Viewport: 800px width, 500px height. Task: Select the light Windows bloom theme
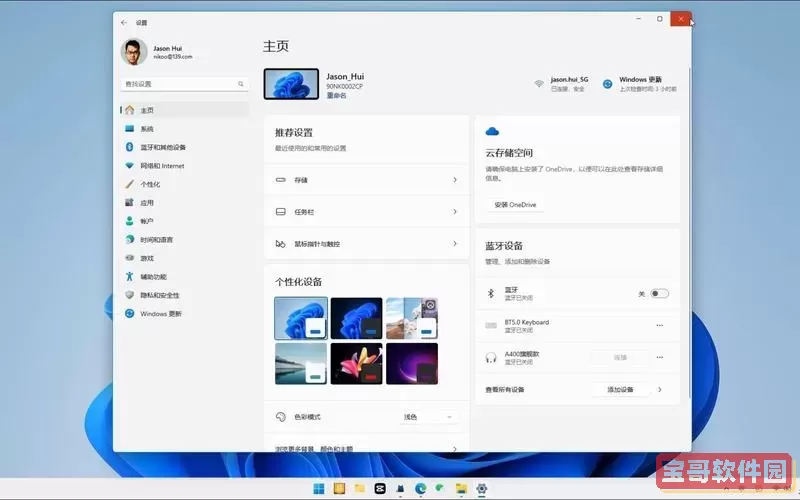click(301, 318)
